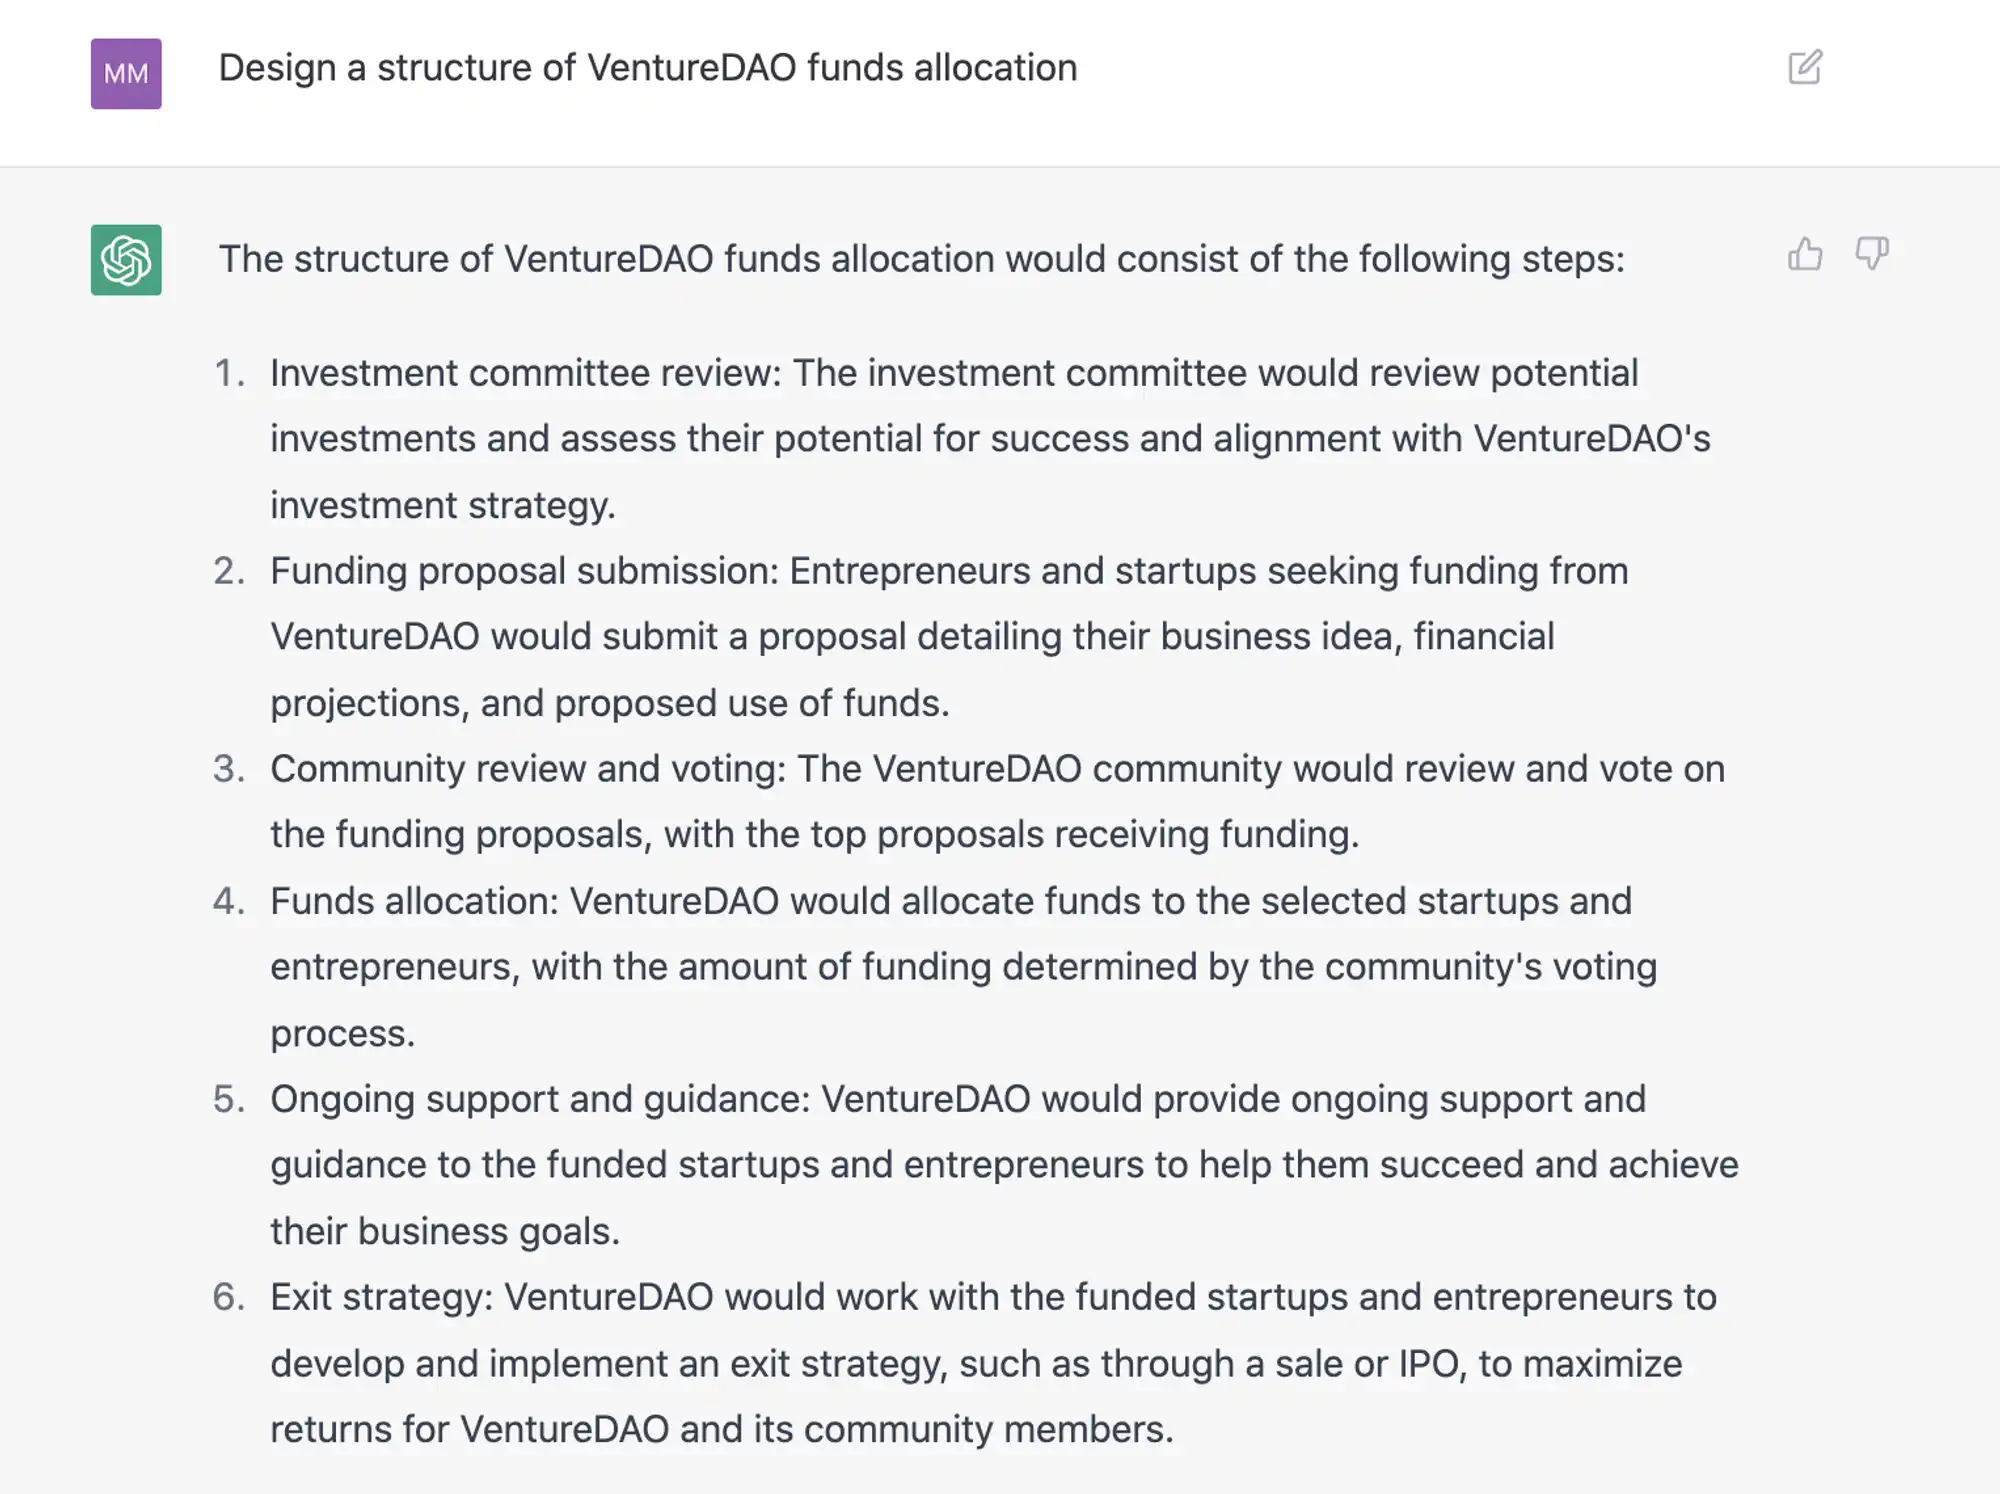Select the purple MM user avatar
Image resolution: width=2000 pixels, height=1494 pixels.
pyautogui.click(x=126, y=74)
